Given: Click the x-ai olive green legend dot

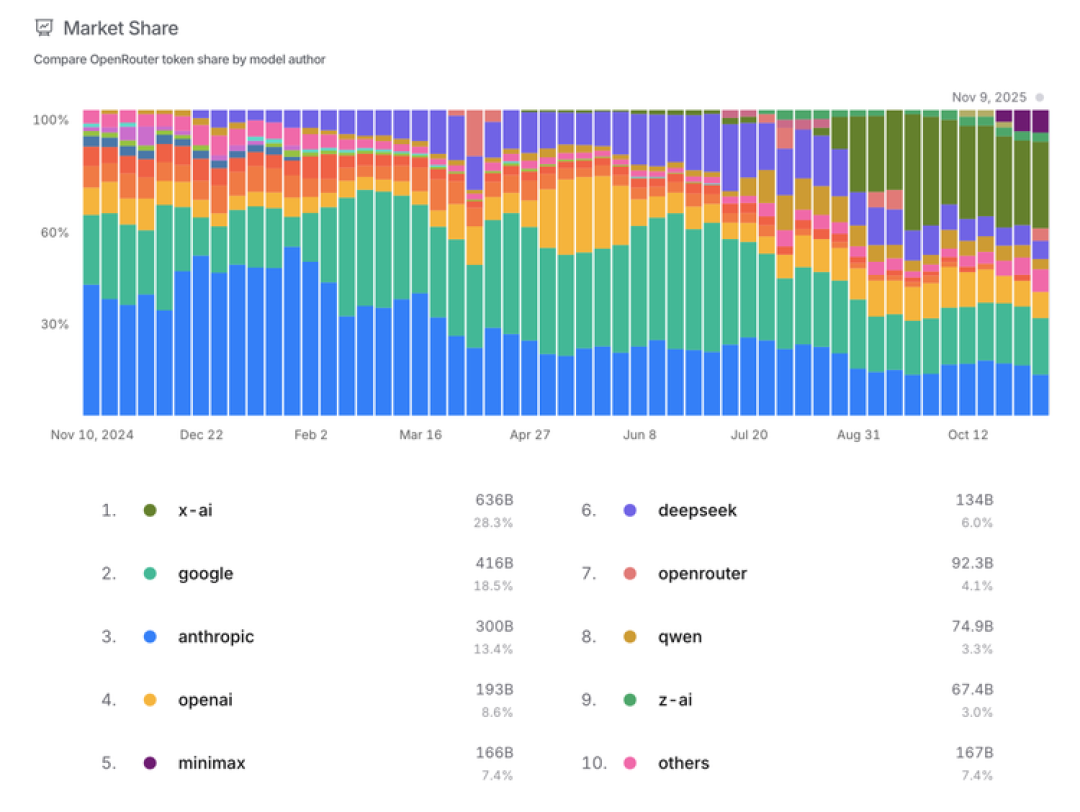Looking at the screenshot, I should coord(149,510).
